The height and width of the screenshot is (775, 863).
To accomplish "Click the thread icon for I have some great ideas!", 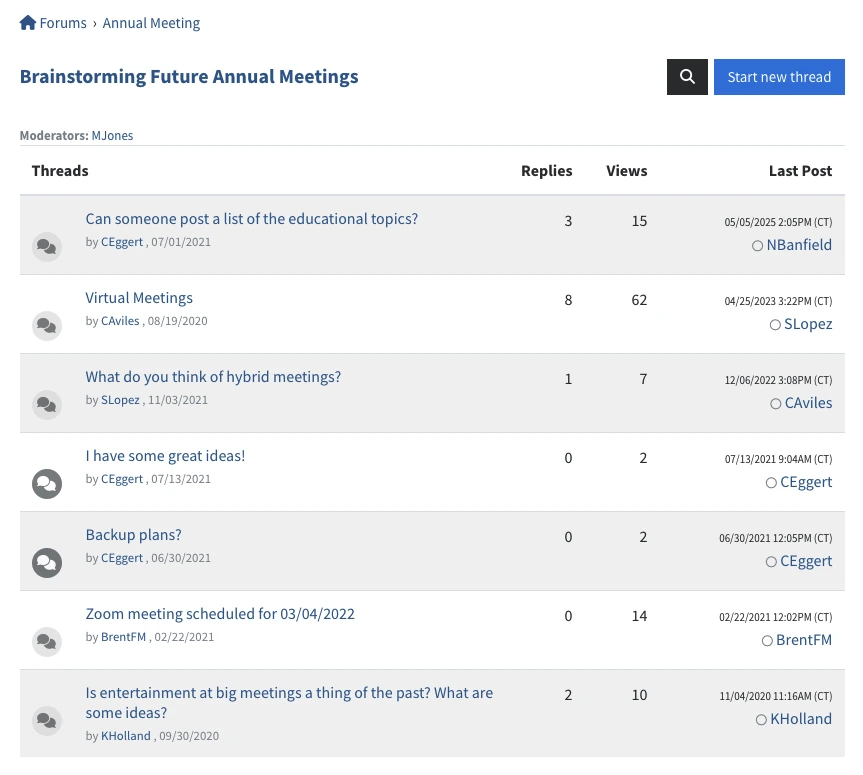I will pyautogui.click(x=47, y=484).
